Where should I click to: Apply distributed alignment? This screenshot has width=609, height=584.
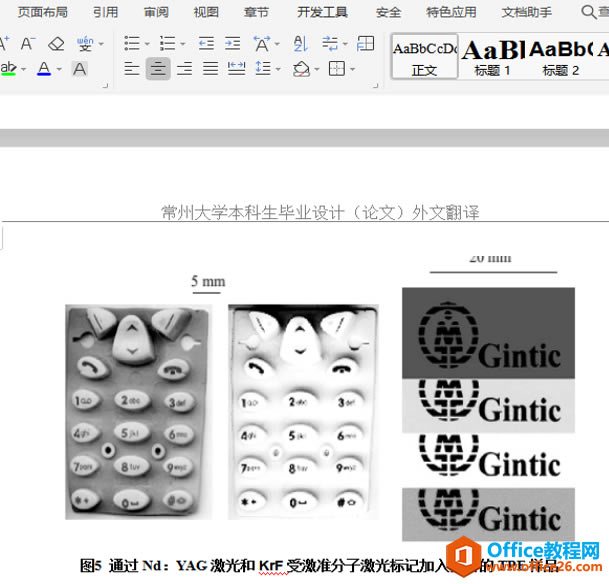click(x=237, y=69)
